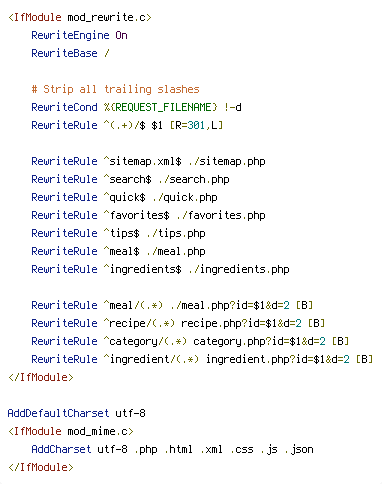Viewport: 382px width, 484px height.
Task: Click the Strip all trailing slashes comment
Action: pos(115,89)
